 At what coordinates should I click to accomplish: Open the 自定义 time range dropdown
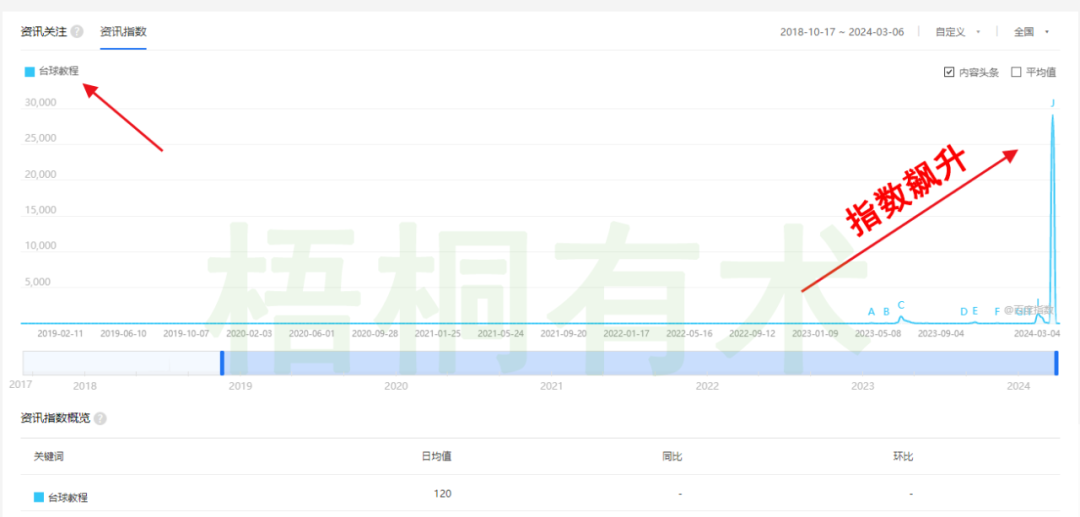pyautogui.click(x=957, y=32)
